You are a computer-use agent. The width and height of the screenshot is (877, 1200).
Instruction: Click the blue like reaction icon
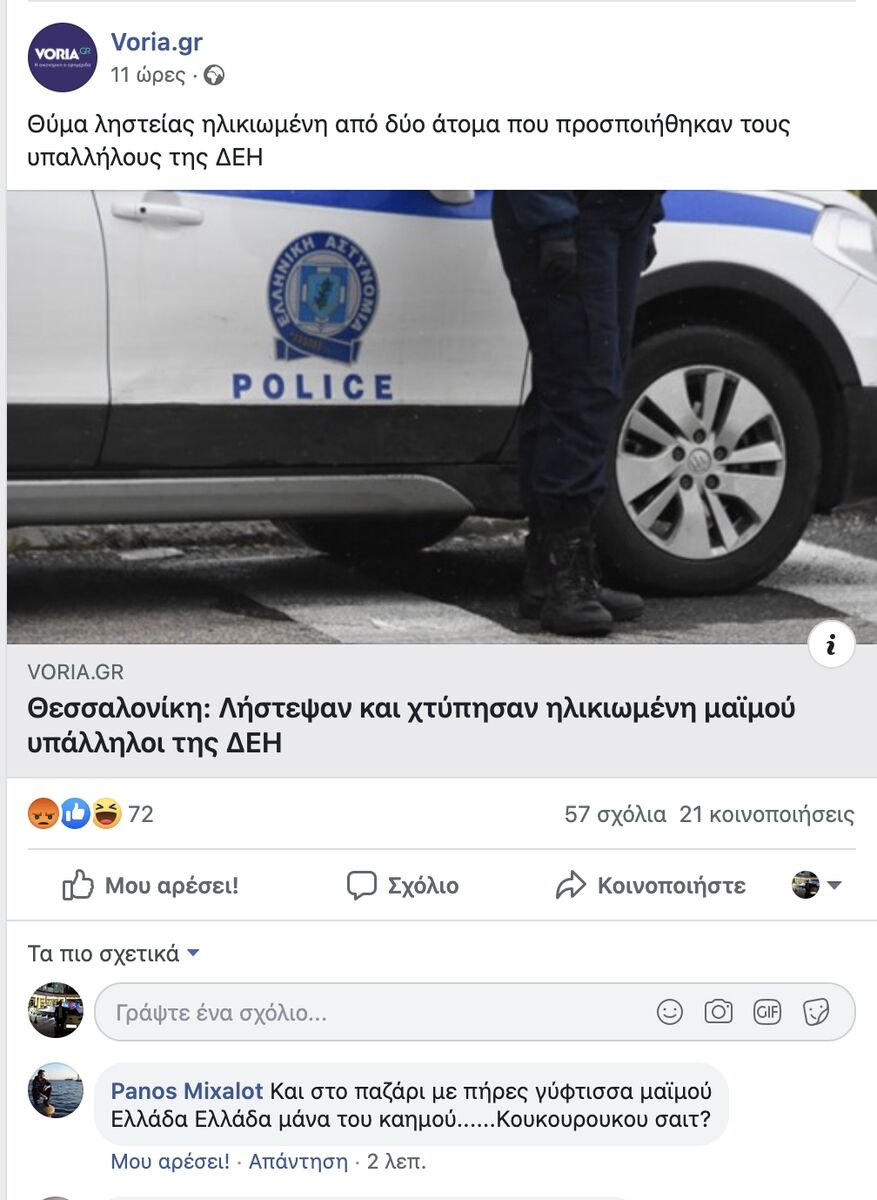click(x=75, y=814)
